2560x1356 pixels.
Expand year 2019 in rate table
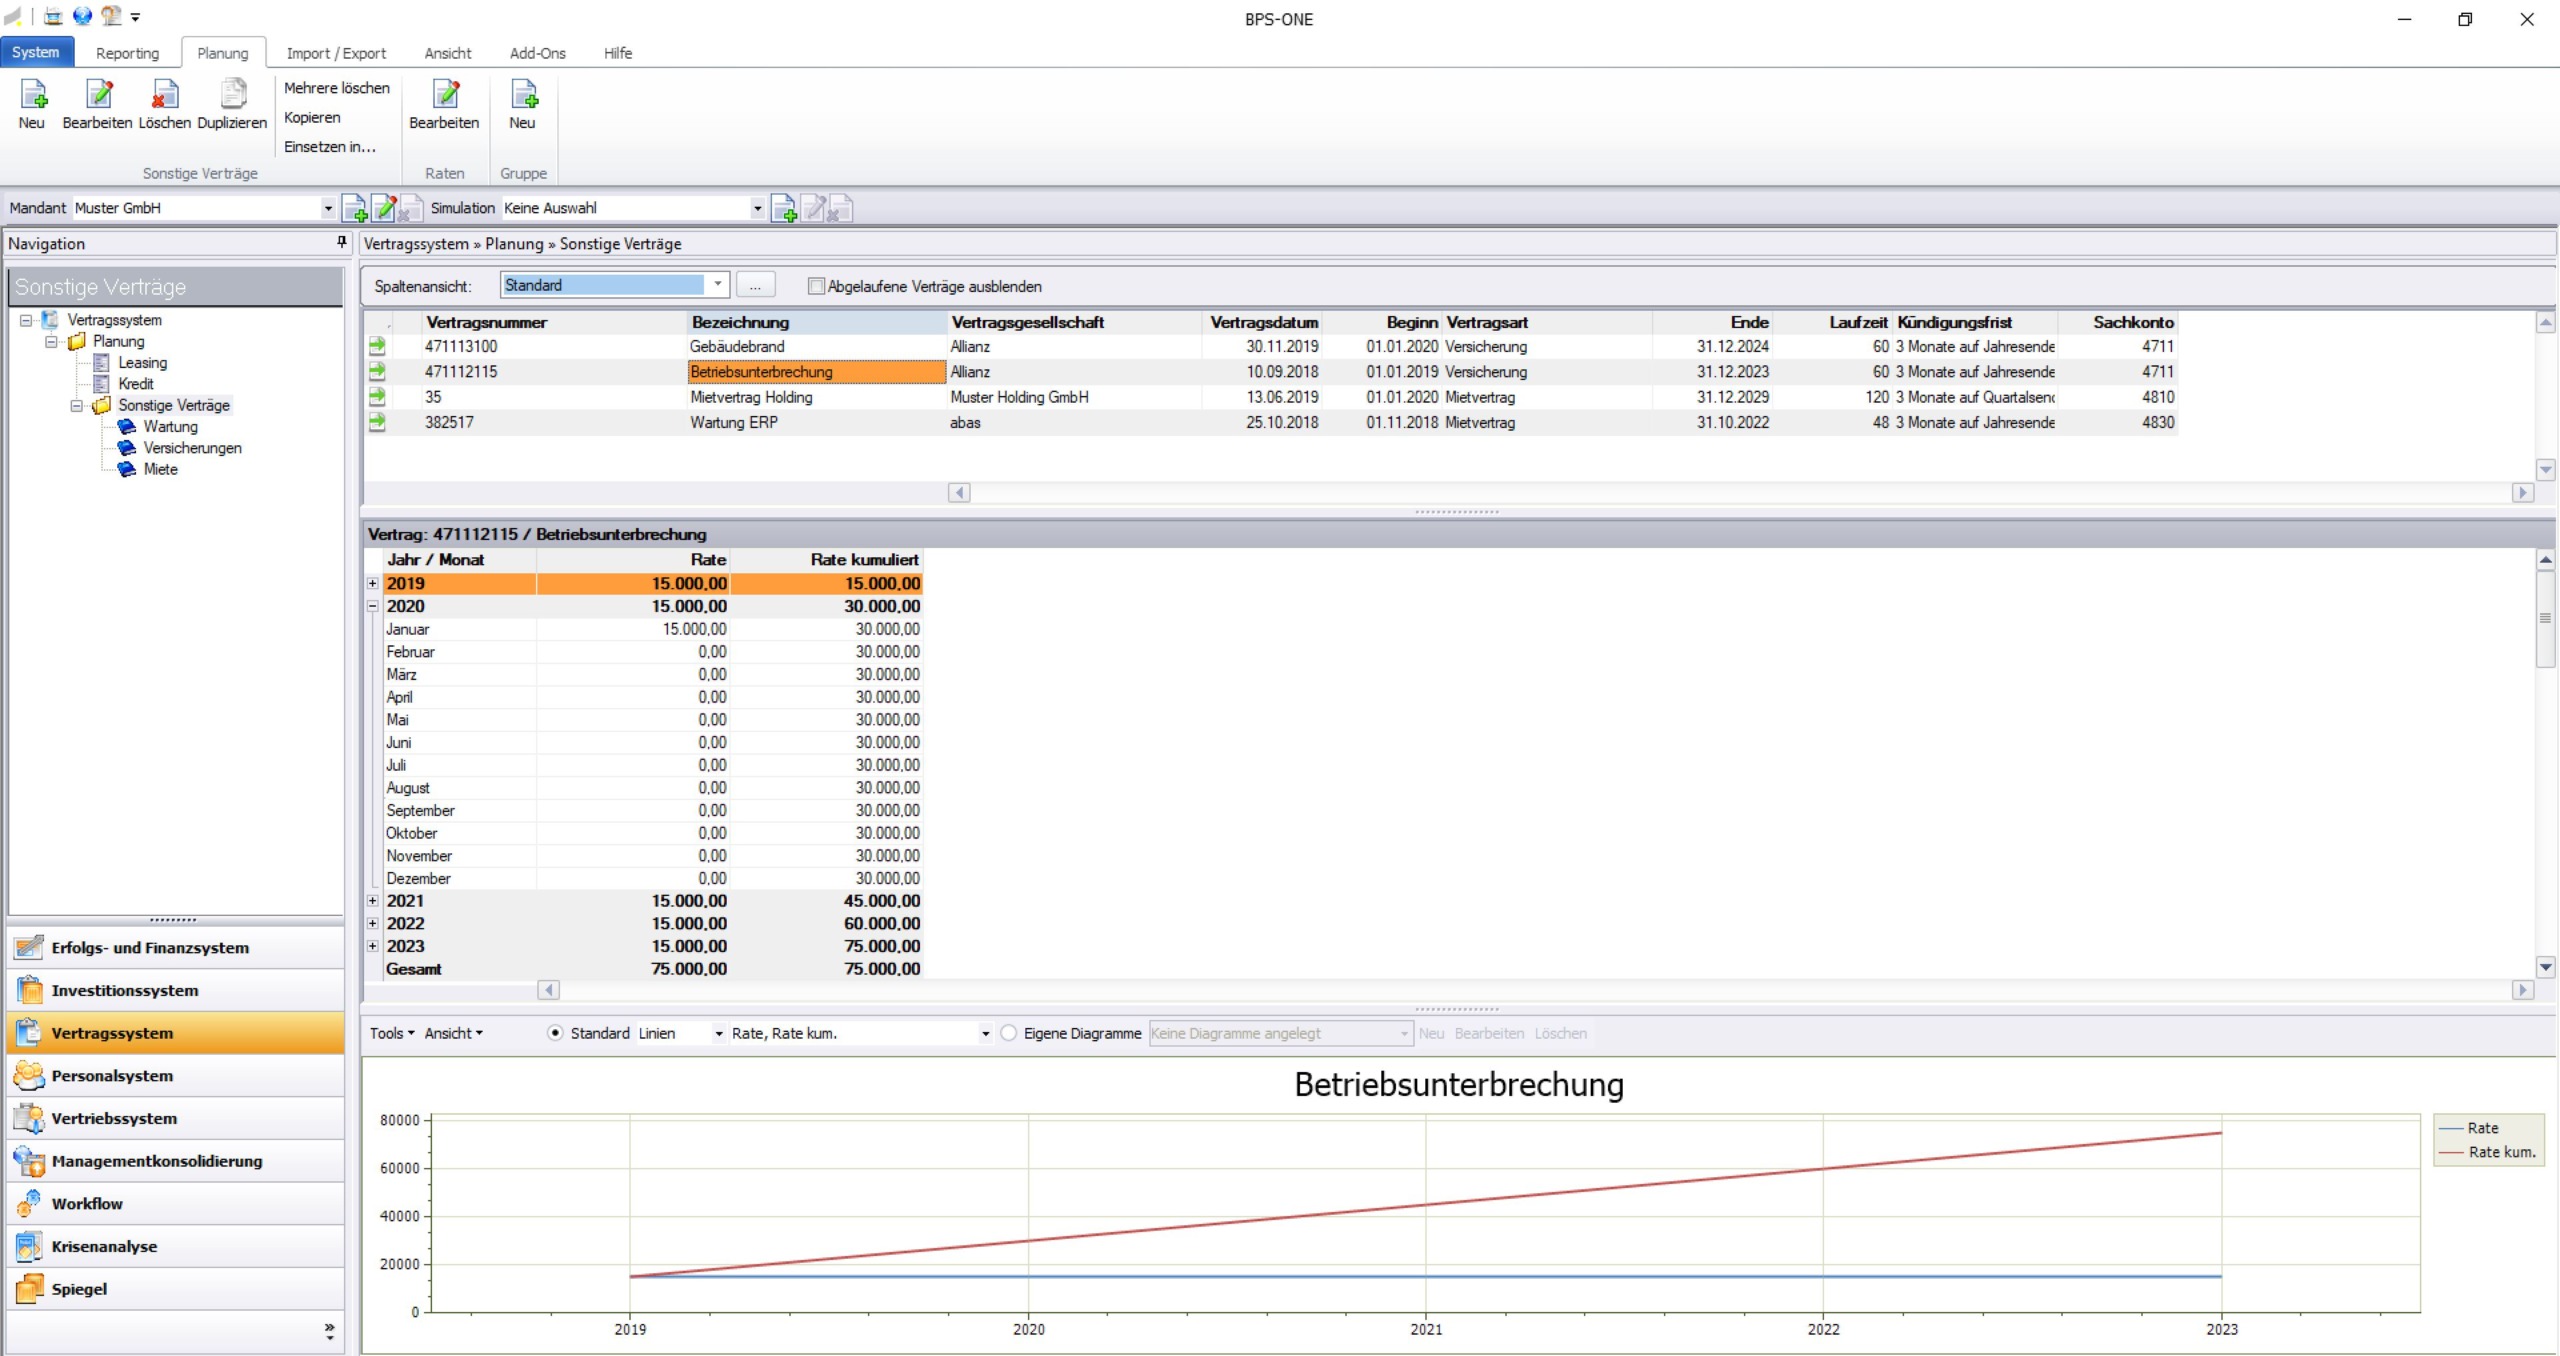[x=372, y=583]
